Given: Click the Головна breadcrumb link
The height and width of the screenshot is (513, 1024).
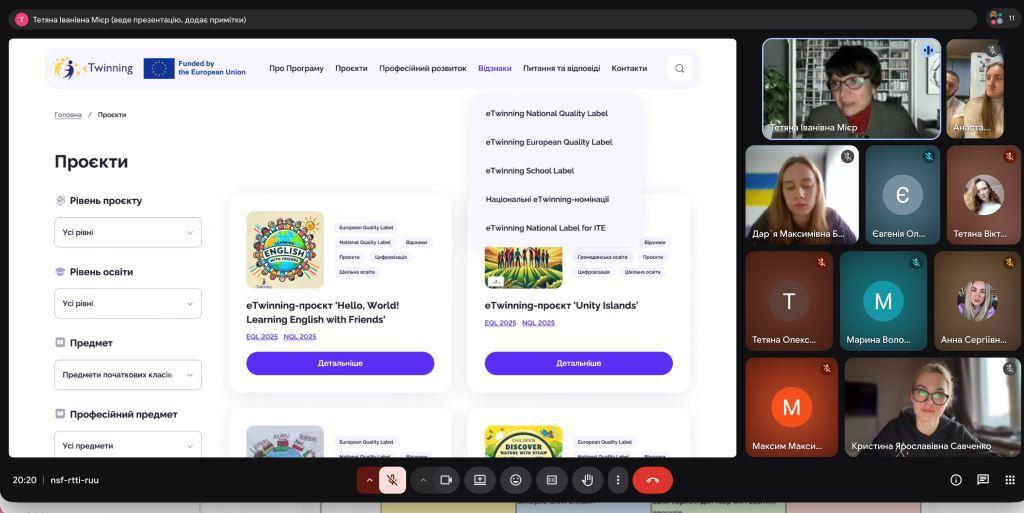Looking at the screenshot, I should pos(68,115).
